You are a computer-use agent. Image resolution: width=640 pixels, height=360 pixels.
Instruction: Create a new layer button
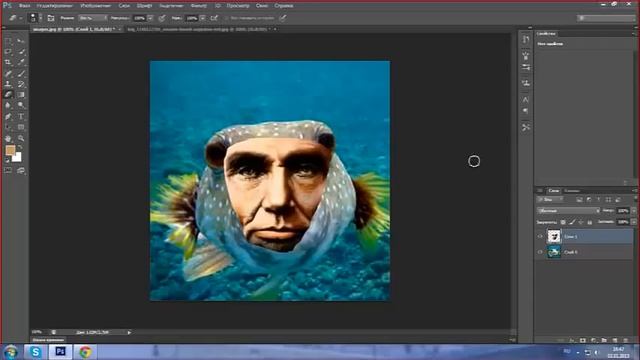[x=615, y=340]
